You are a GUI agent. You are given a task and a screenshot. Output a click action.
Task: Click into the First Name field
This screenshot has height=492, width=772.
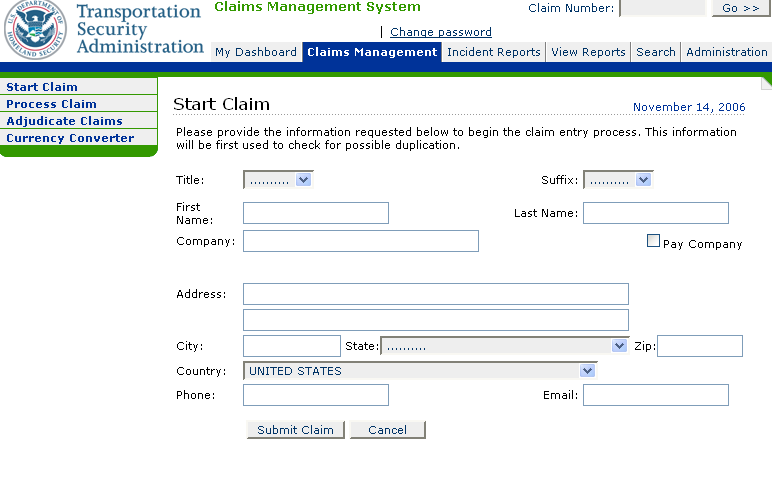316,213
